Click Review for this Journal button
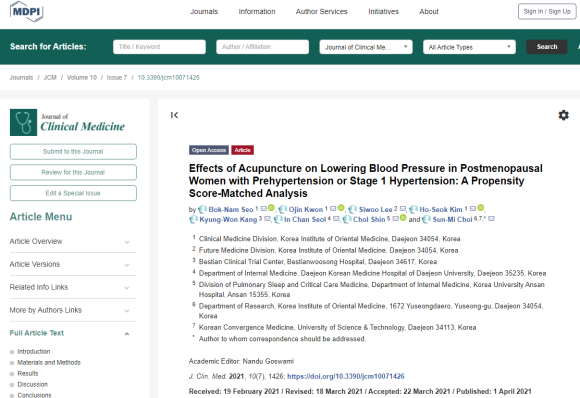Image resolution: width=580 pixels, height=398 pixels. point(73,172)
